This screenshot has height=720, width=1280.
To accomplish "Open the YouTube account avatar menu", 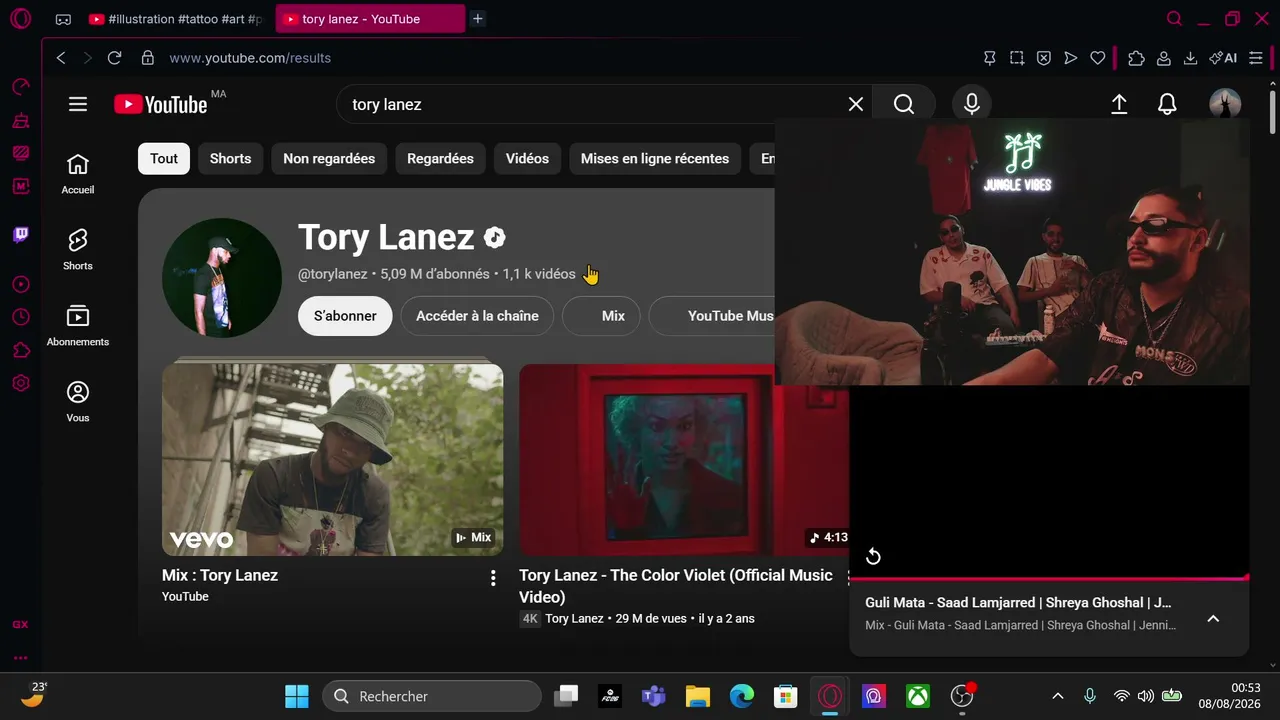I will [1225, 104].
